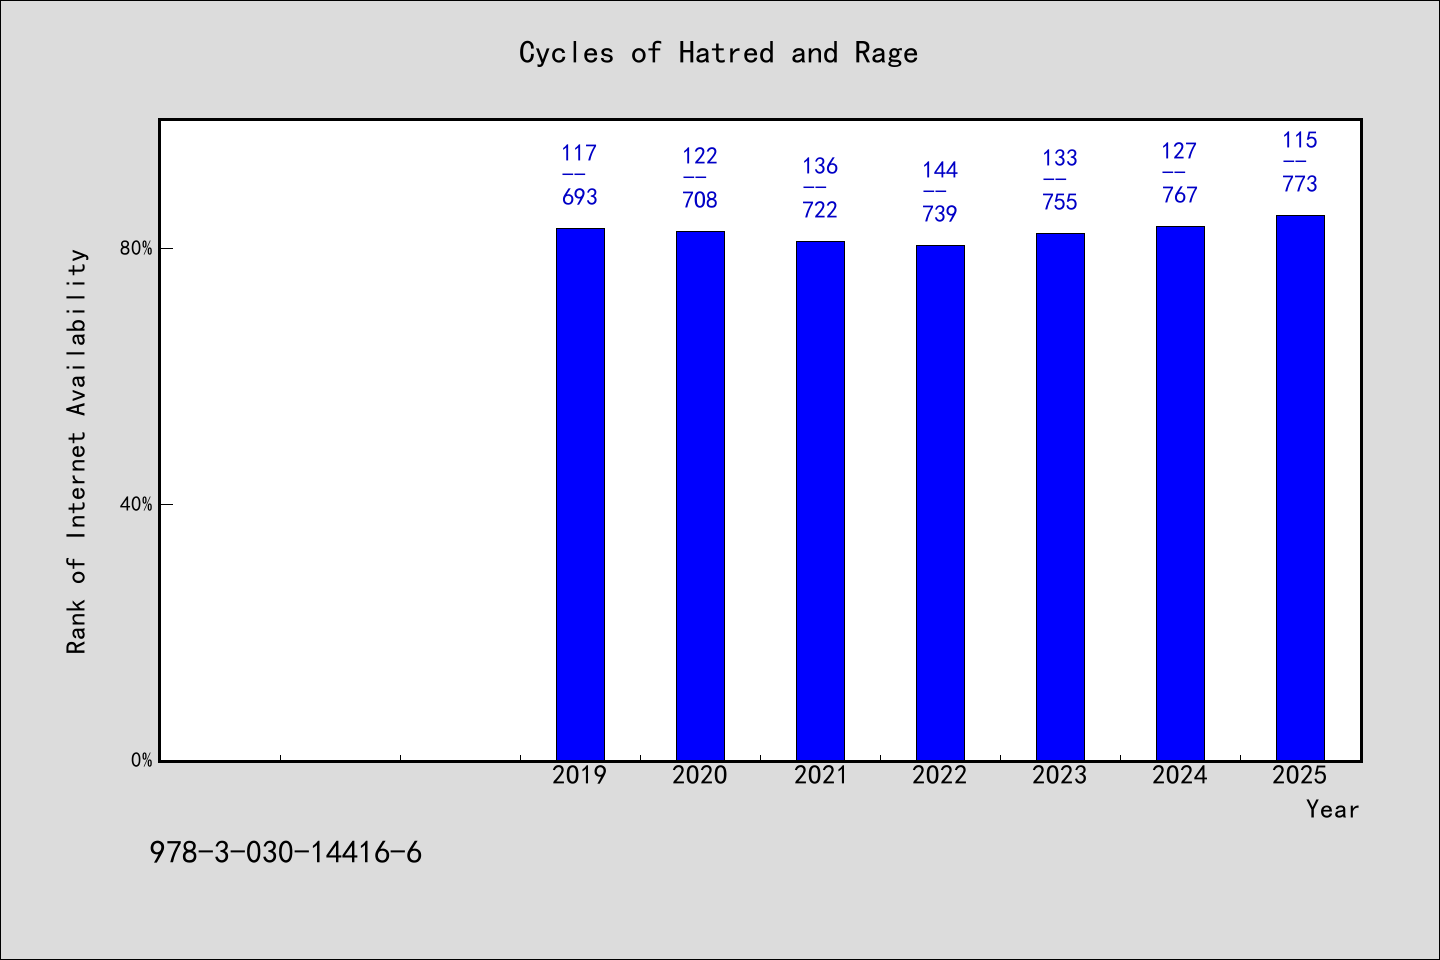Click the 40% y-axis tick label

[x=136, y=504]
